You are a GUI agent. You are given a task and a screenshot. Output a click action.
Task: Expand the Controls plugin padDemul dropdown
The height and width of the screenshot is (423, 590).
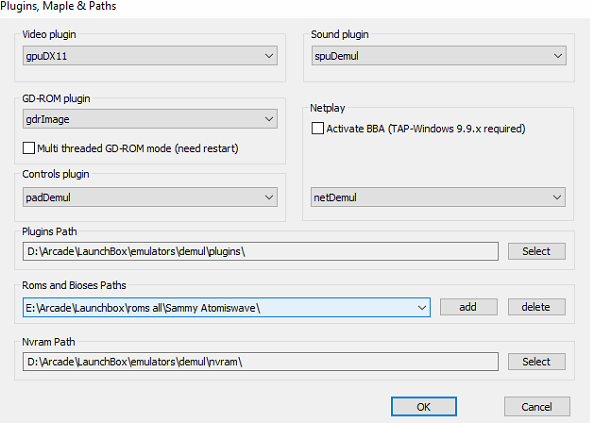(x=150, y=197)
